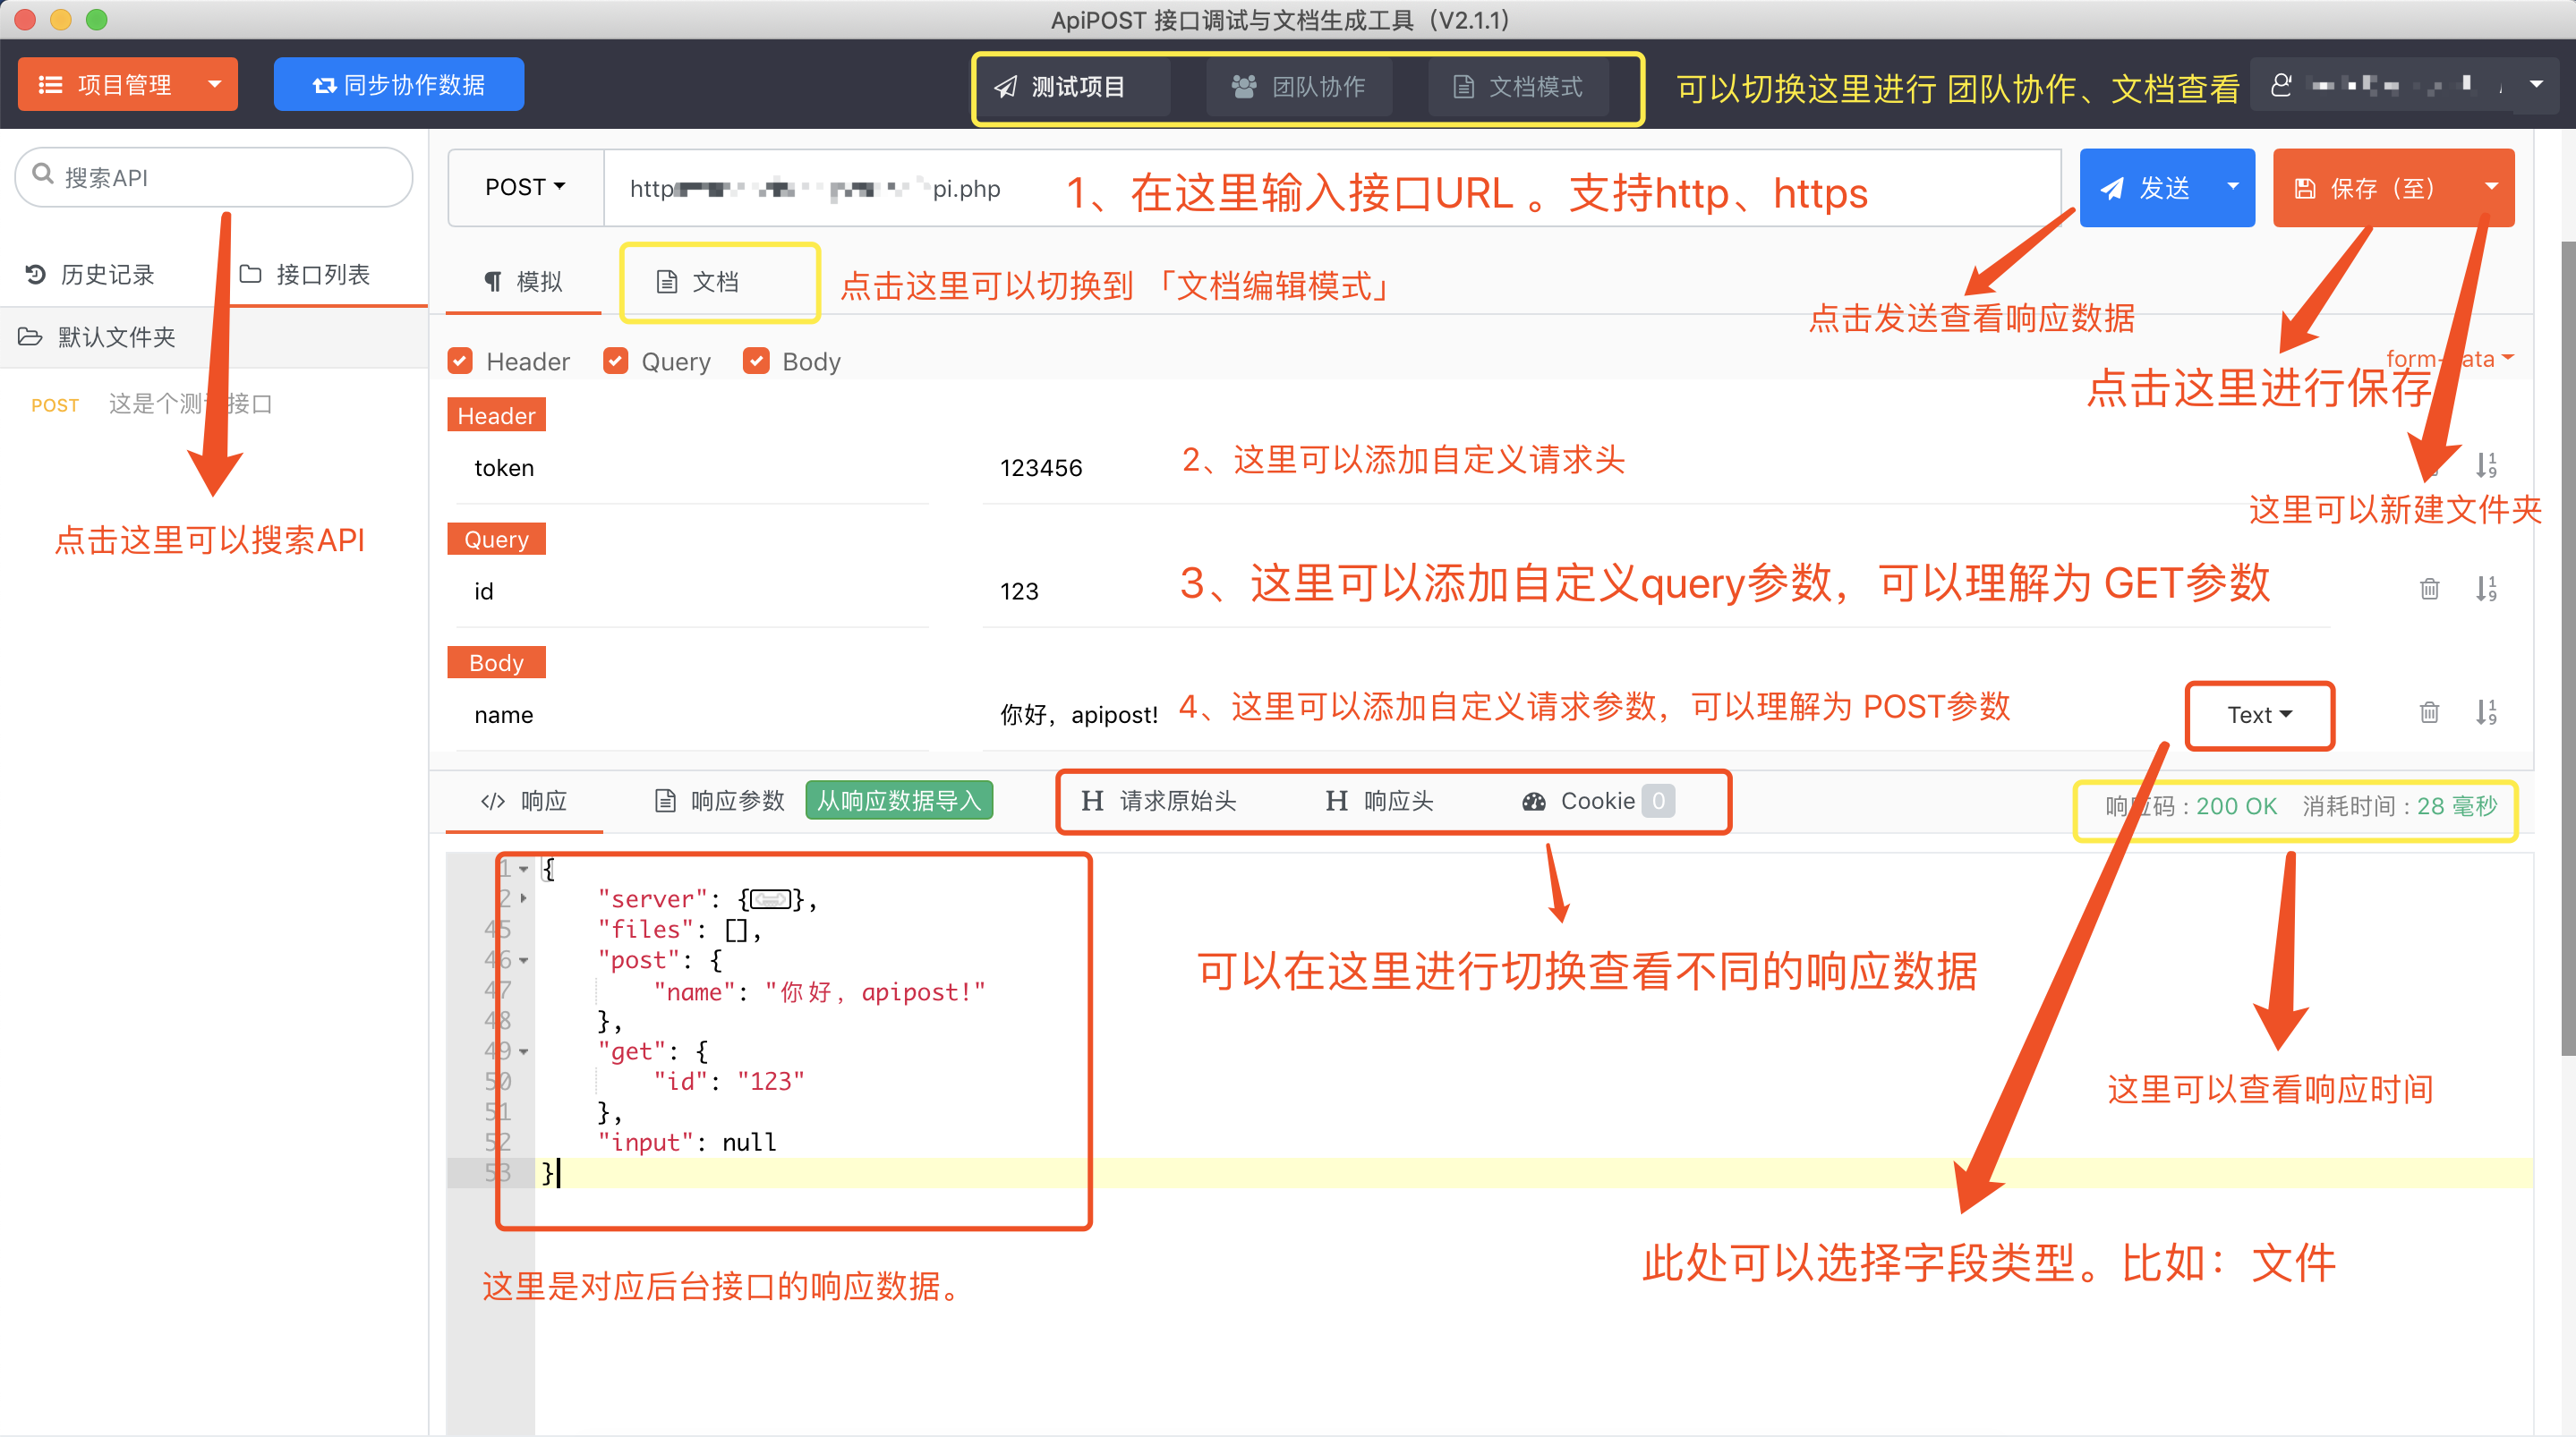The image size is (2576, 1437).
Task: Click the trash icon in Body name row
Action: [x=2429, y=713]
